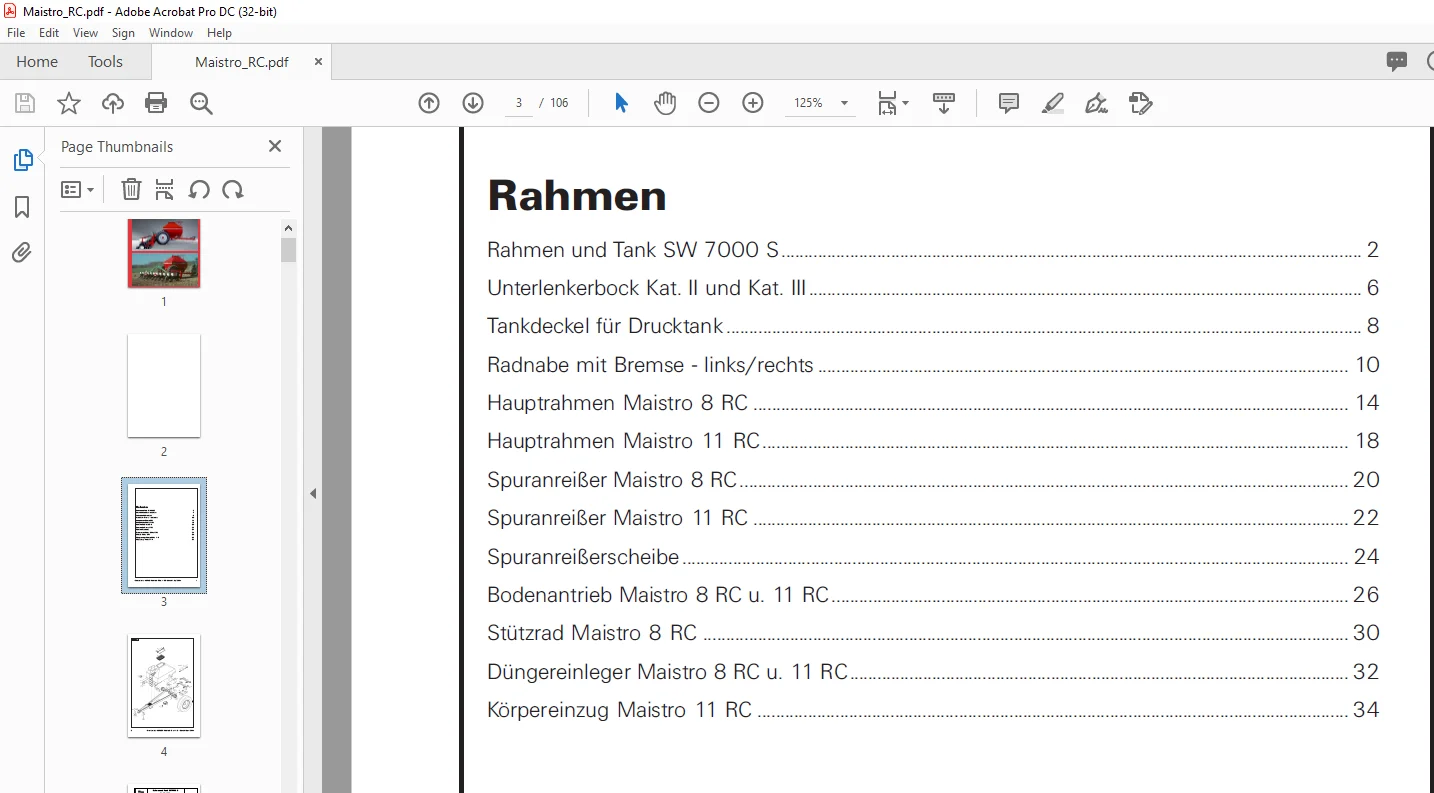The image size is (1434, 793).
Task: Go to previous page with up arrow
Action: [x=429, y=103]
